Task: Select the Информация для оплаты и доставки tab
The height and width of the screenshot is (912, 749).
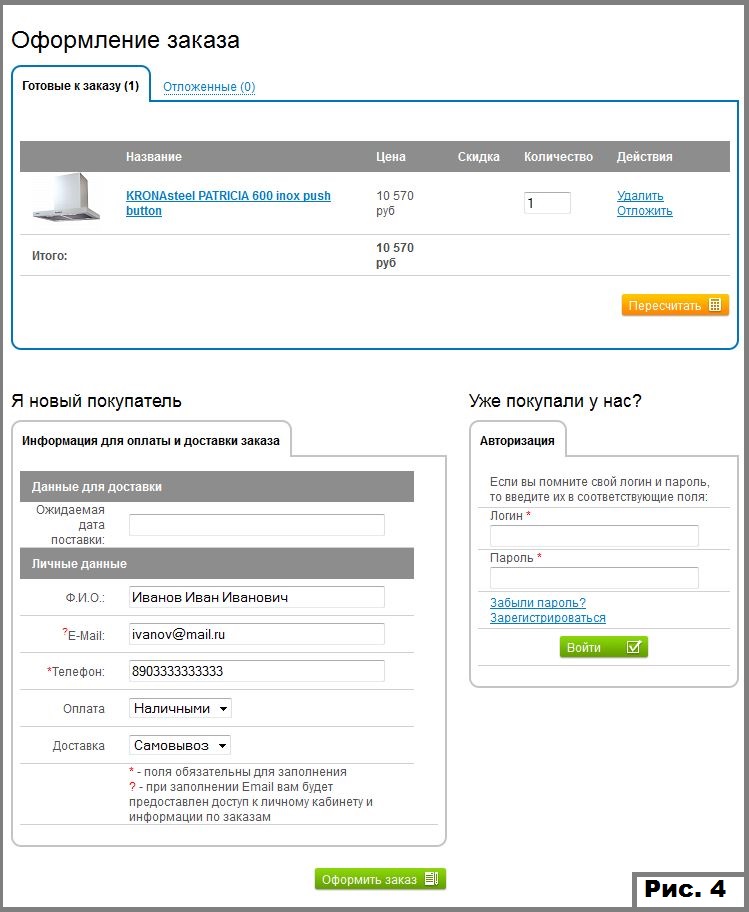Action: [151, 440]
